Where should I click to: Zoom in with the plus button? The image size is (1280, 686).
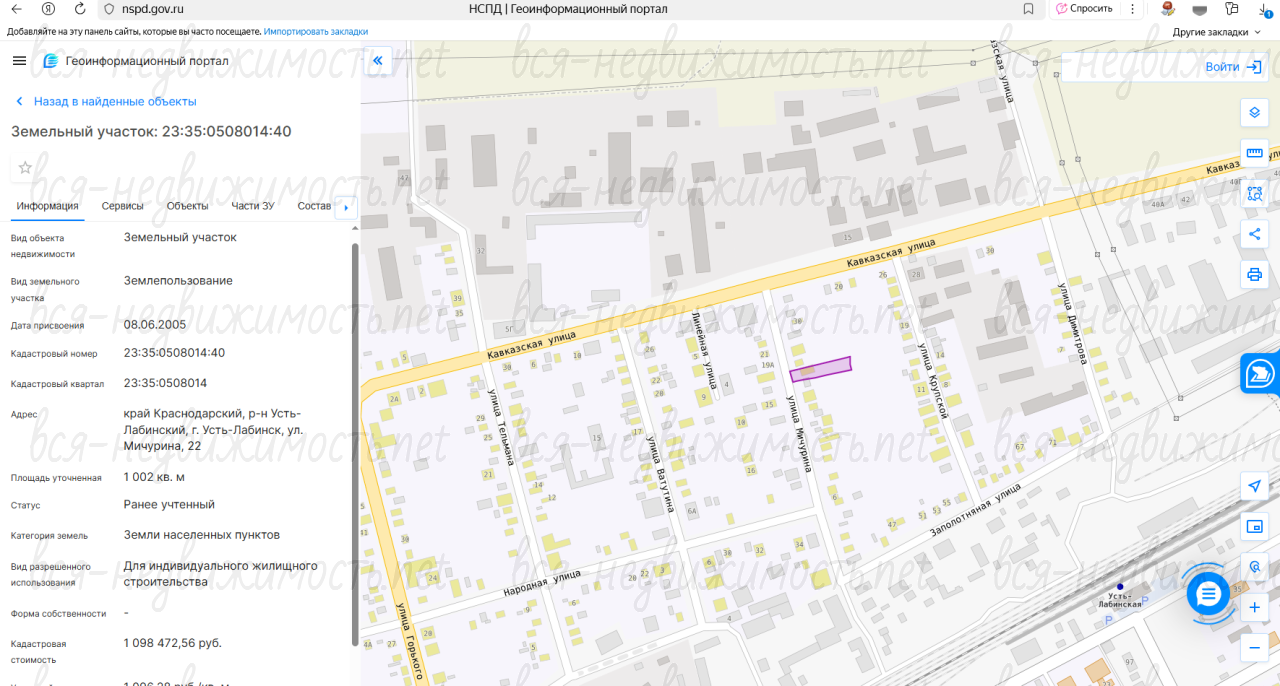pos(1254,608)
